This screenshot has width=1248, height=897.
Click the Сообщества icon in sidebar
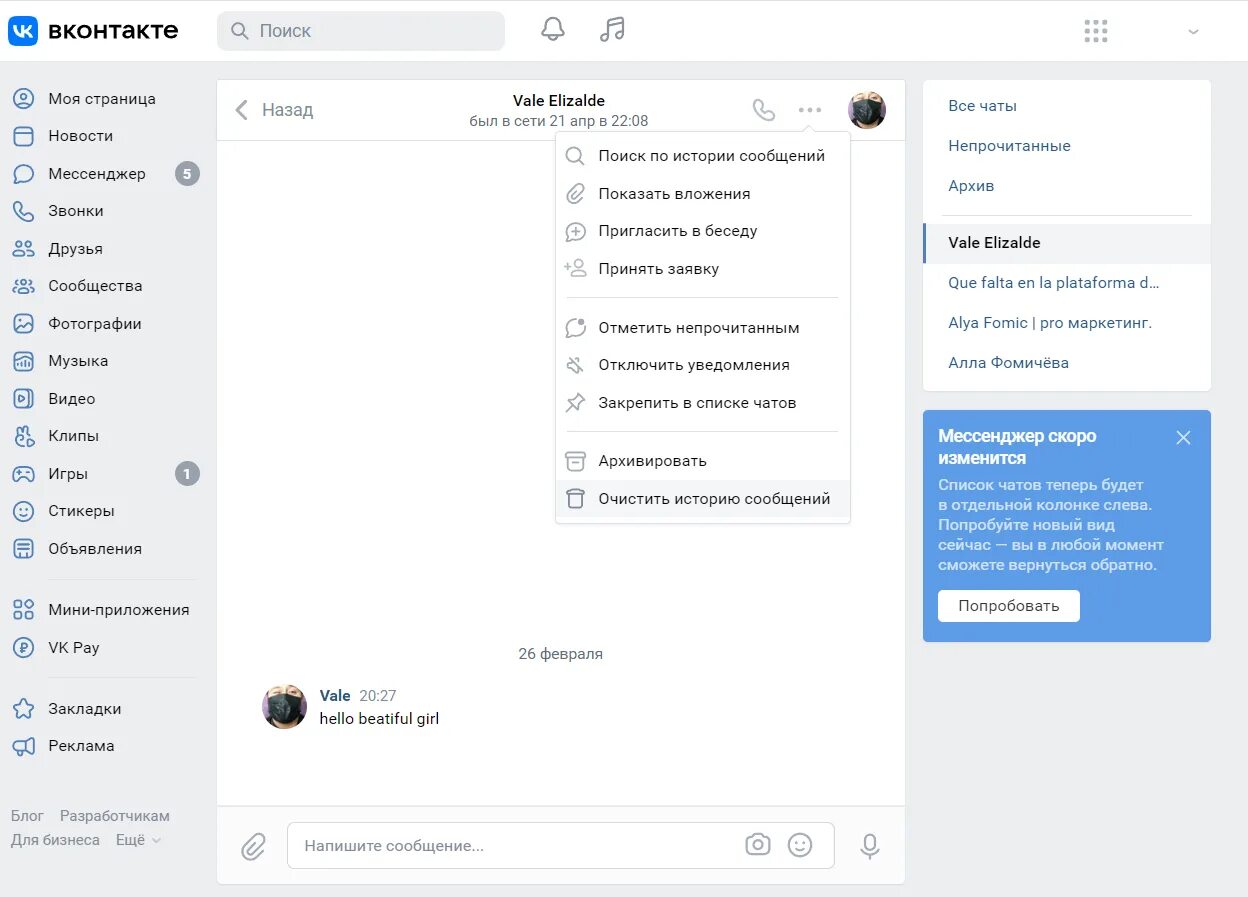coord(23,286)
